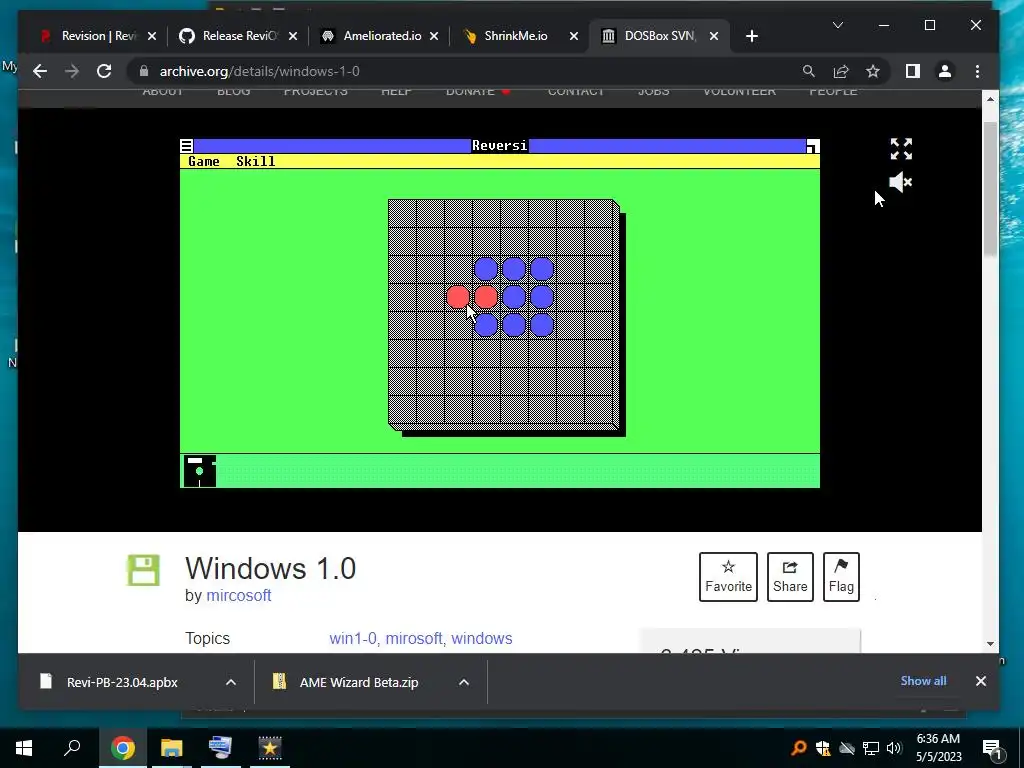The height and width of the screenshot is (768, 1024).
Task: Open the Chrome three-dot menu
Action: click(978, 71)
